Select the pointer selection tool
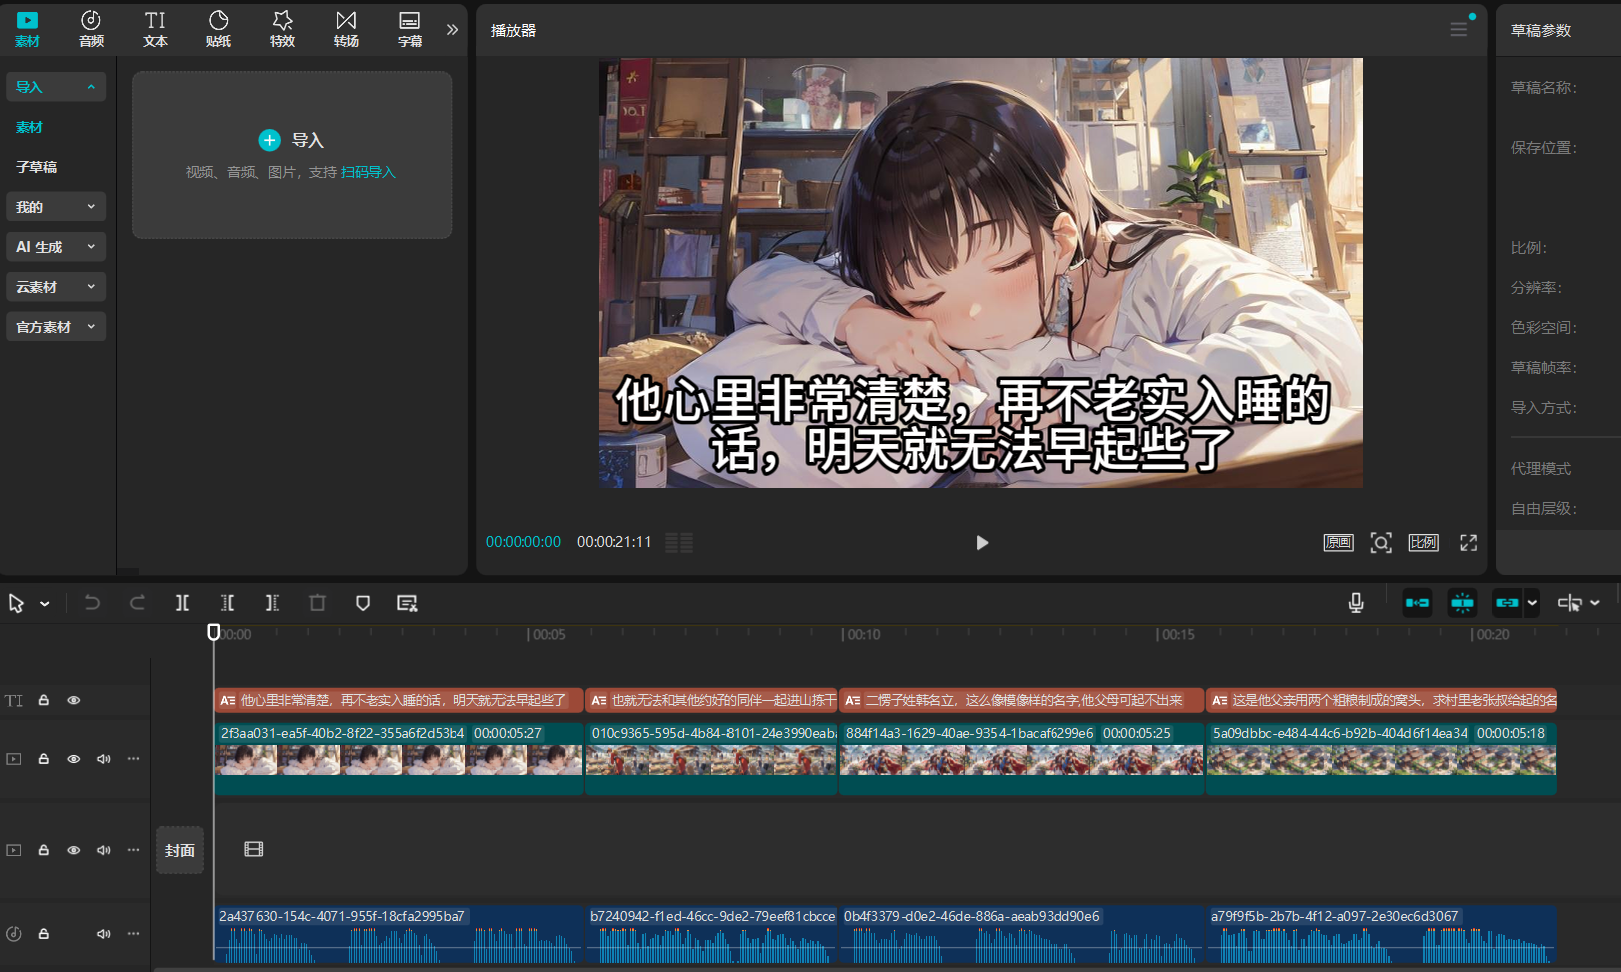This screenshot has width=1621, height=972. (x=16, y=603)
